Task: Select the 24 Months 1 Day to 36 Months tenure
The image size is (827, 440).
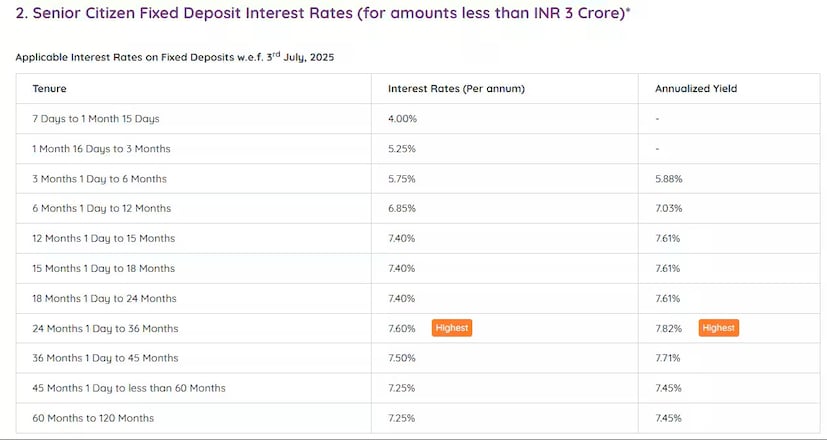Action: coord(106,328)
